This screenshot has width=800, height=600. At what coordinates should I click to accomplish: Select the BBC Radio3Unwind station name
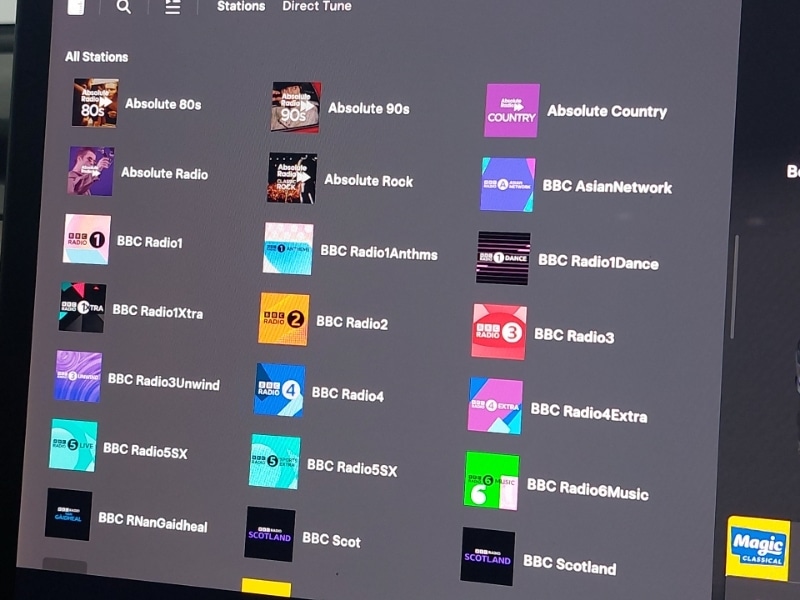163,382
